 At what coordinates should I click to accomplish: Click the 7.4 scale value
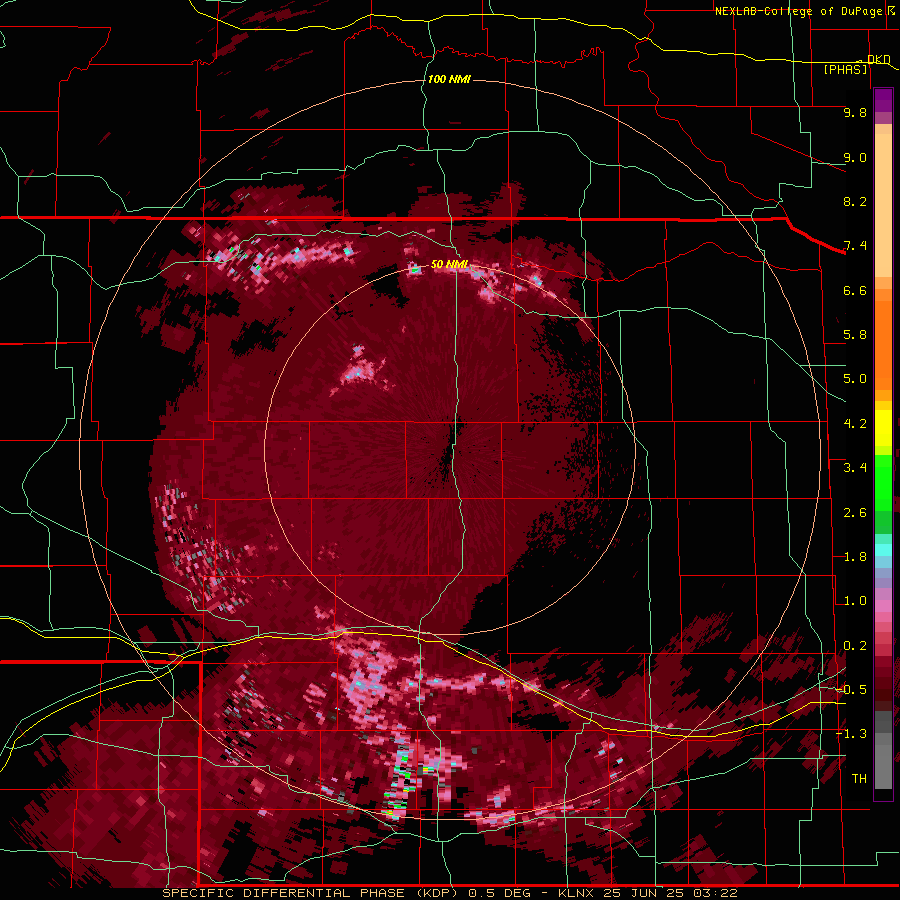855,246
